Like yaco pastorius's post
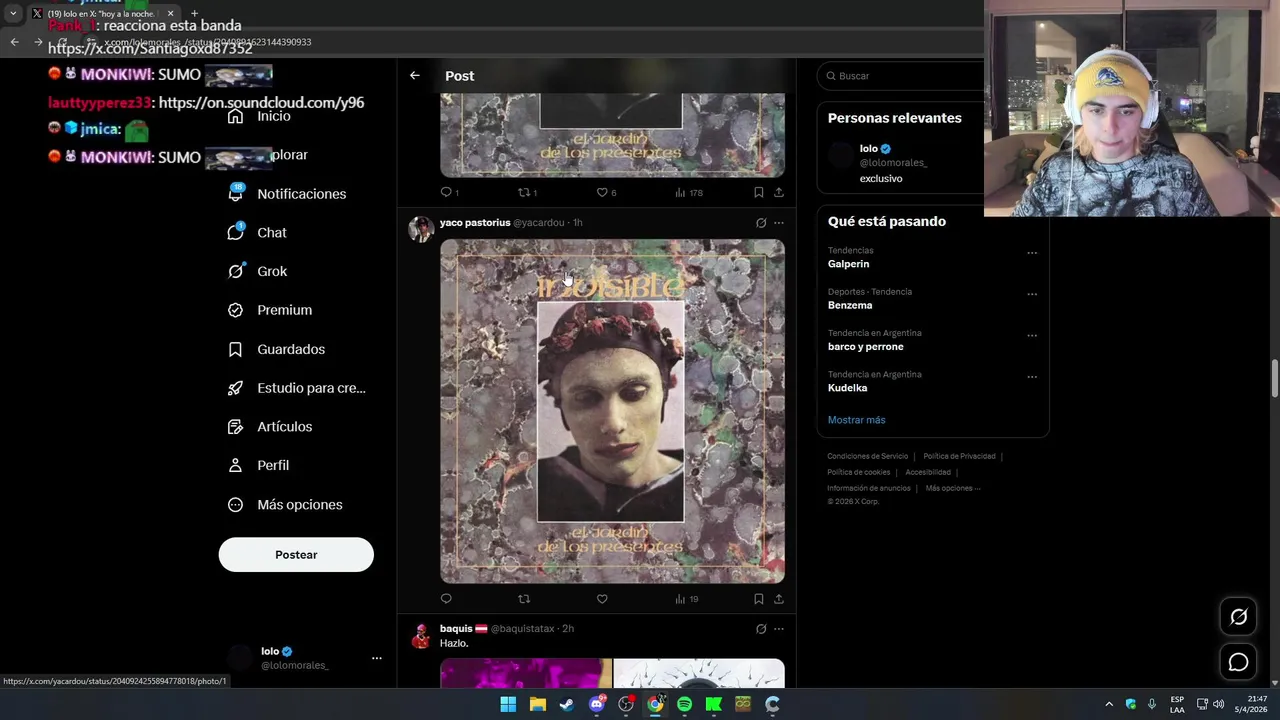Viewport: 1280px width, 720px height. tap(602, 599)
